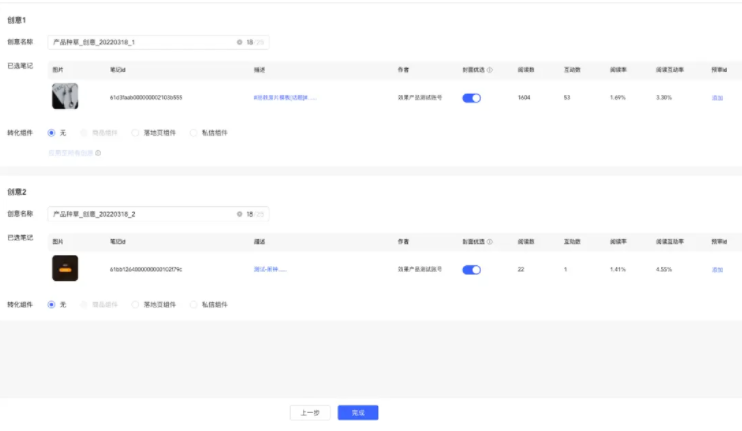
Task: Click the info icon next to 应用至所有创意
Action: coord(98,153)
